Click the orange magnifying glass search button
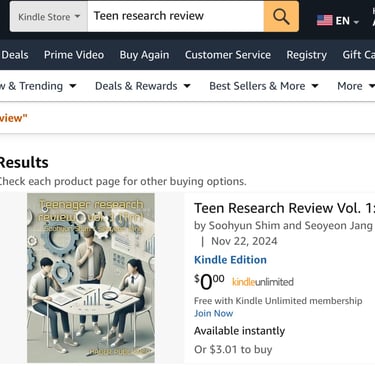 [281, 16]
